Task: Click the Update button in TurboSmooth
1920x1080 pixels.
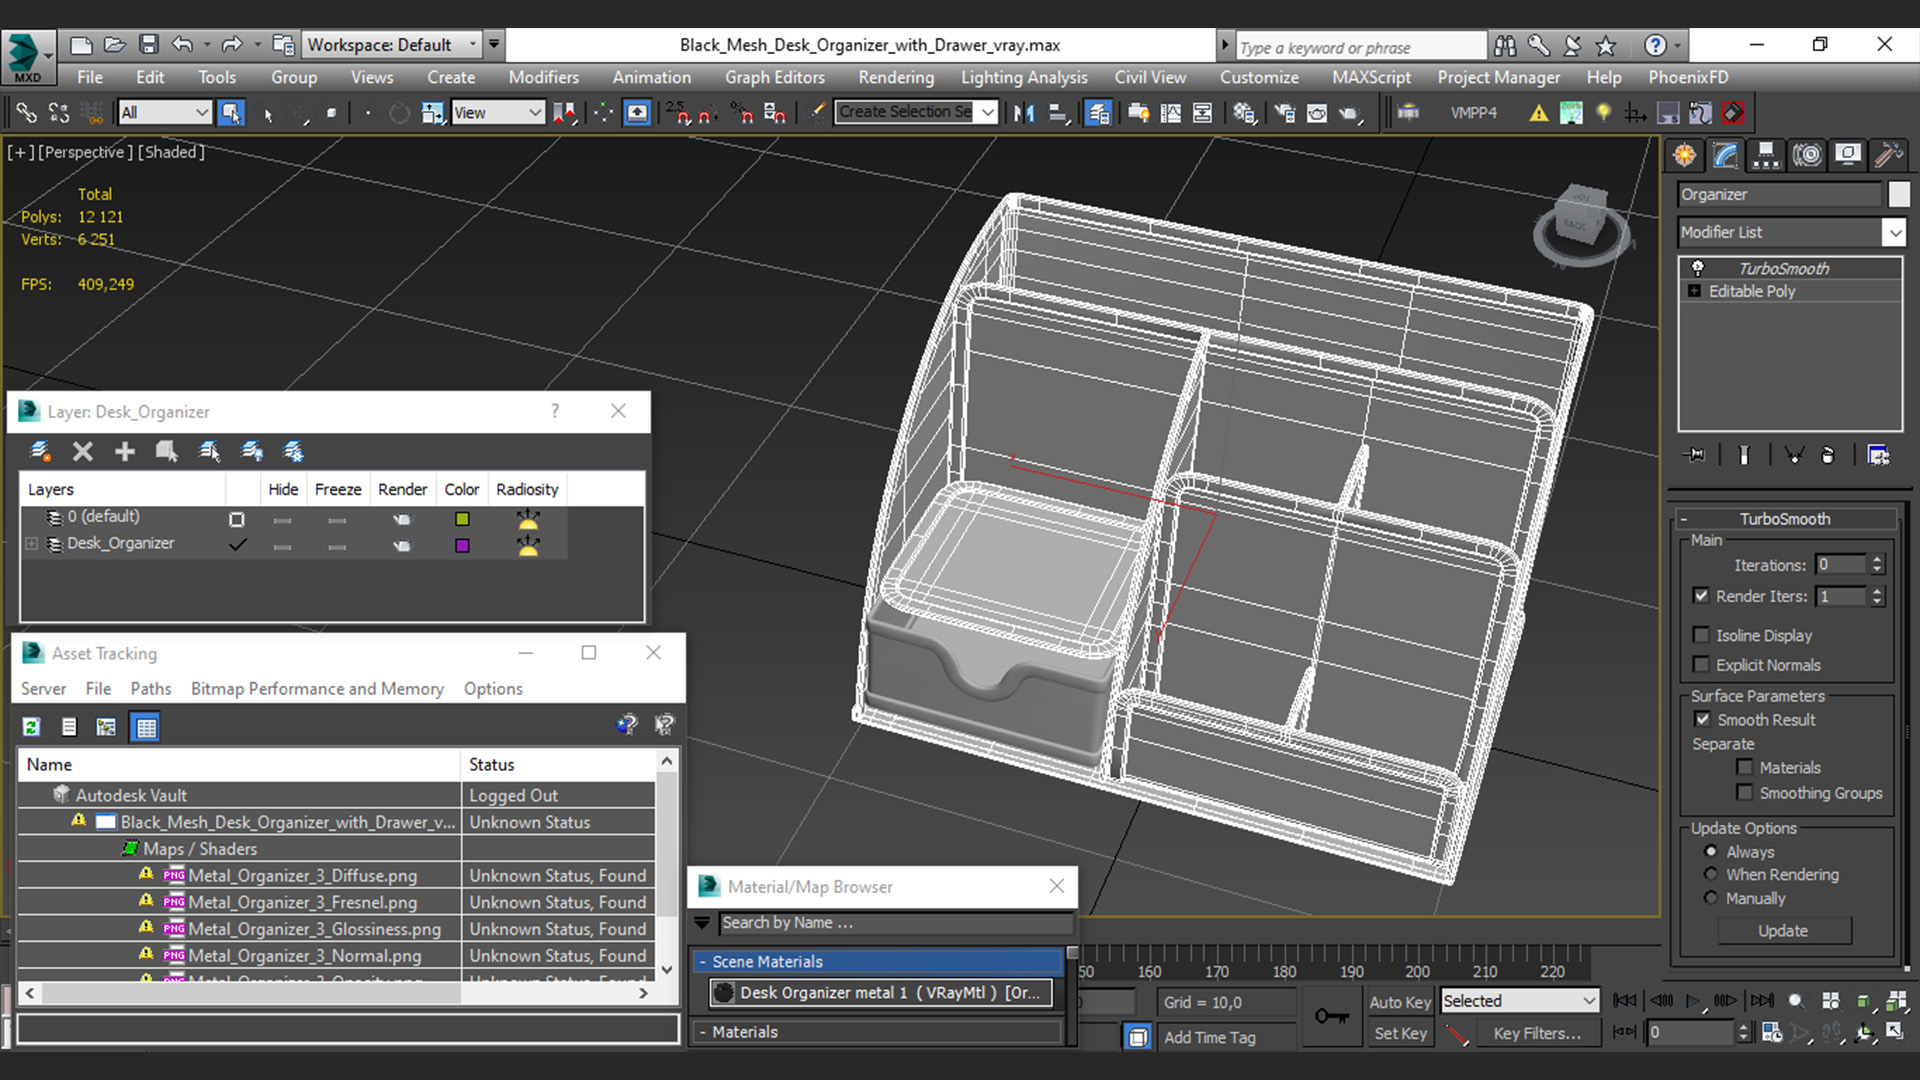Action: point(1784,930)
